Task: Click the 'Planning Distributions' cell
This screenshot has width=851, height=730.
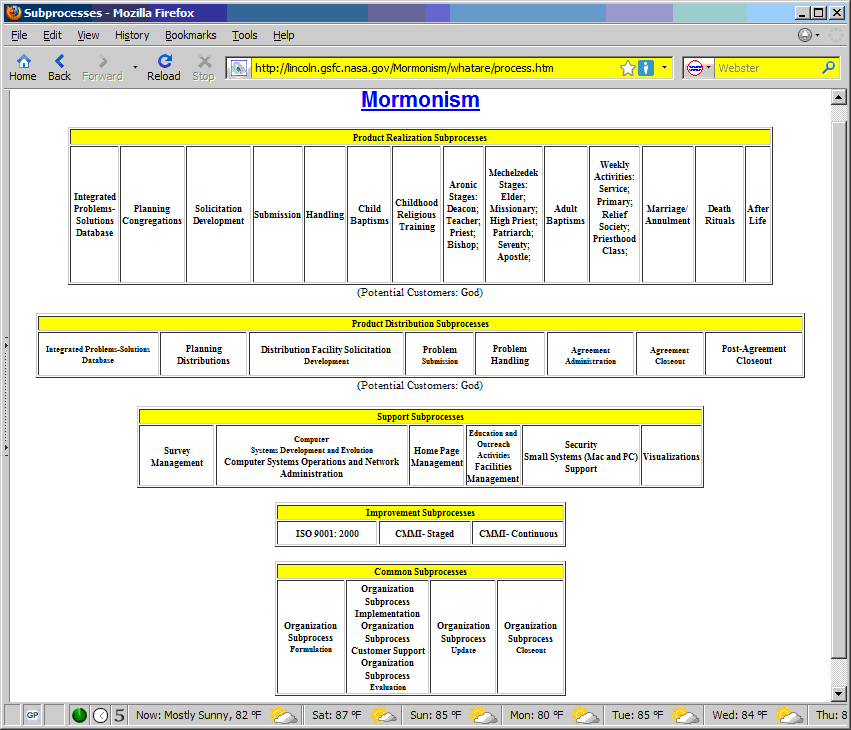Action: coord(204,354)
